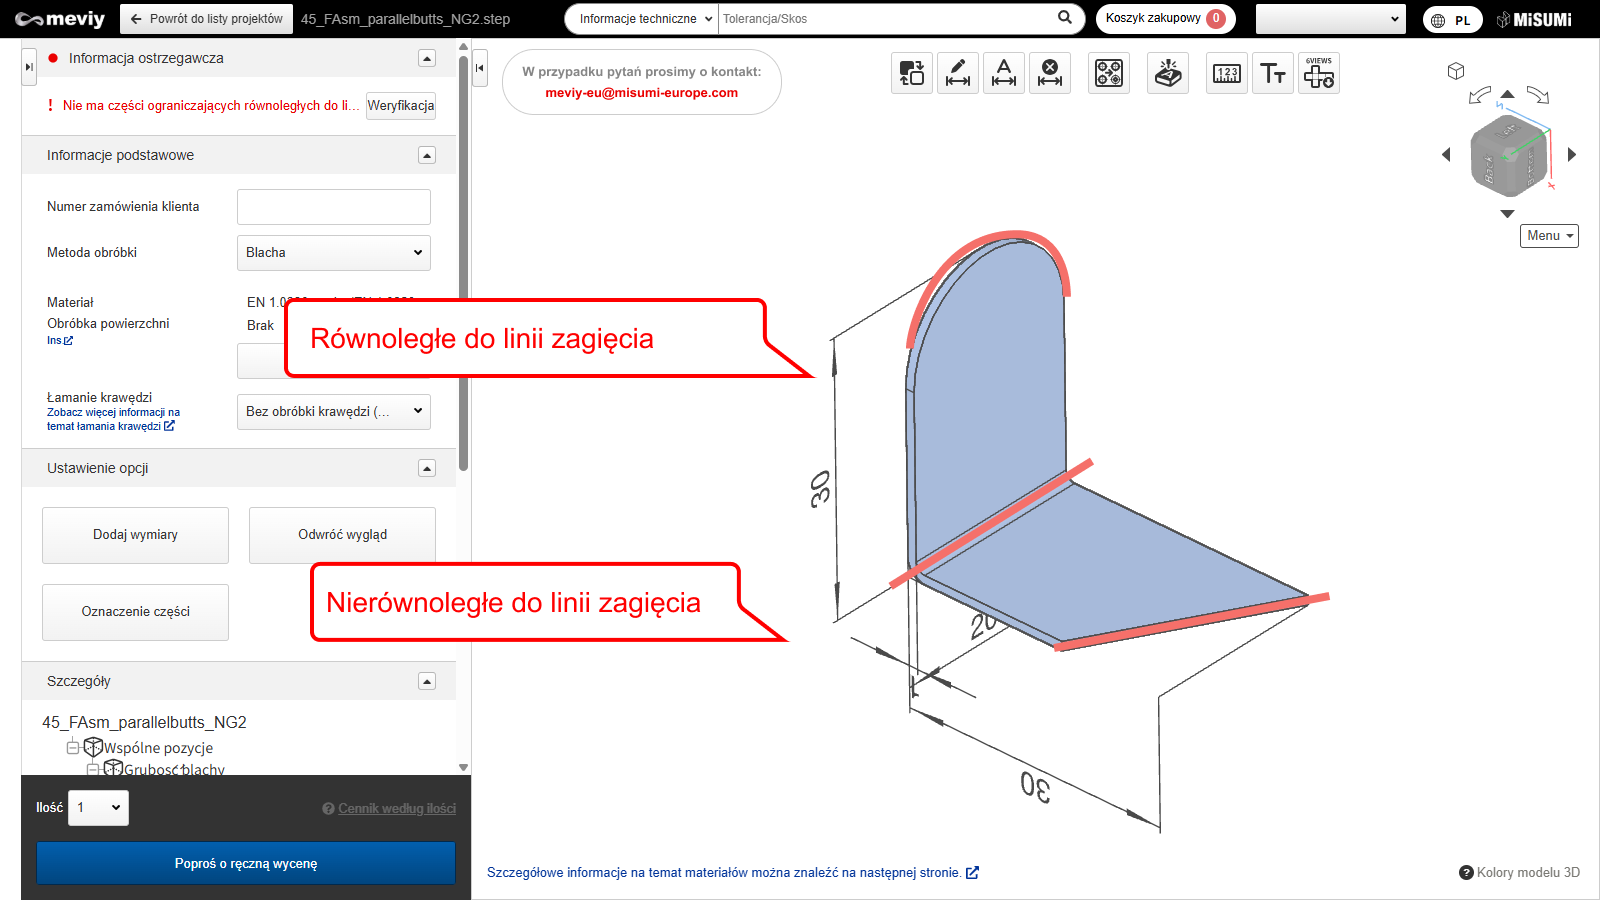This screenshot has height=900, width=1600.
Task: Open the view cube Menu dropdown
Action: 1549,236
